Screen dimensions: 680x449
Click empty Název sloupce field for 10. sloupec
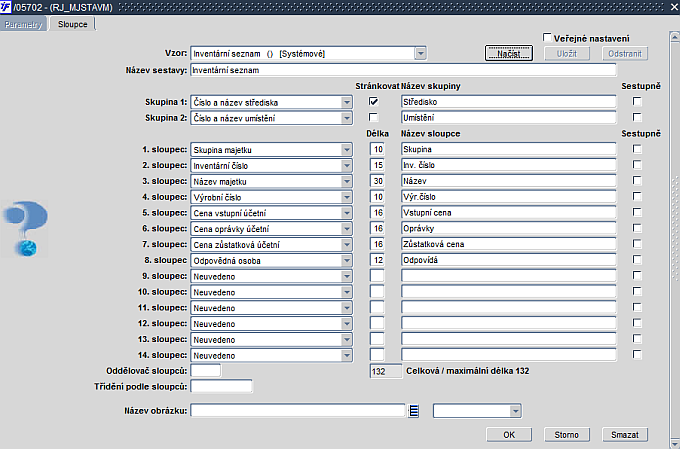[x=508, y=291]
